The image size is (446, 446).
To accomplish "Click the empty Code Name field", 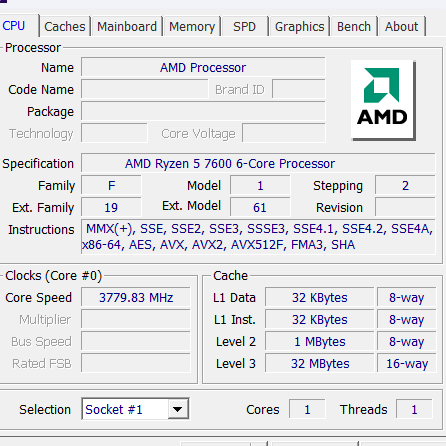I will pyautogui.click(x=145, y=89).
